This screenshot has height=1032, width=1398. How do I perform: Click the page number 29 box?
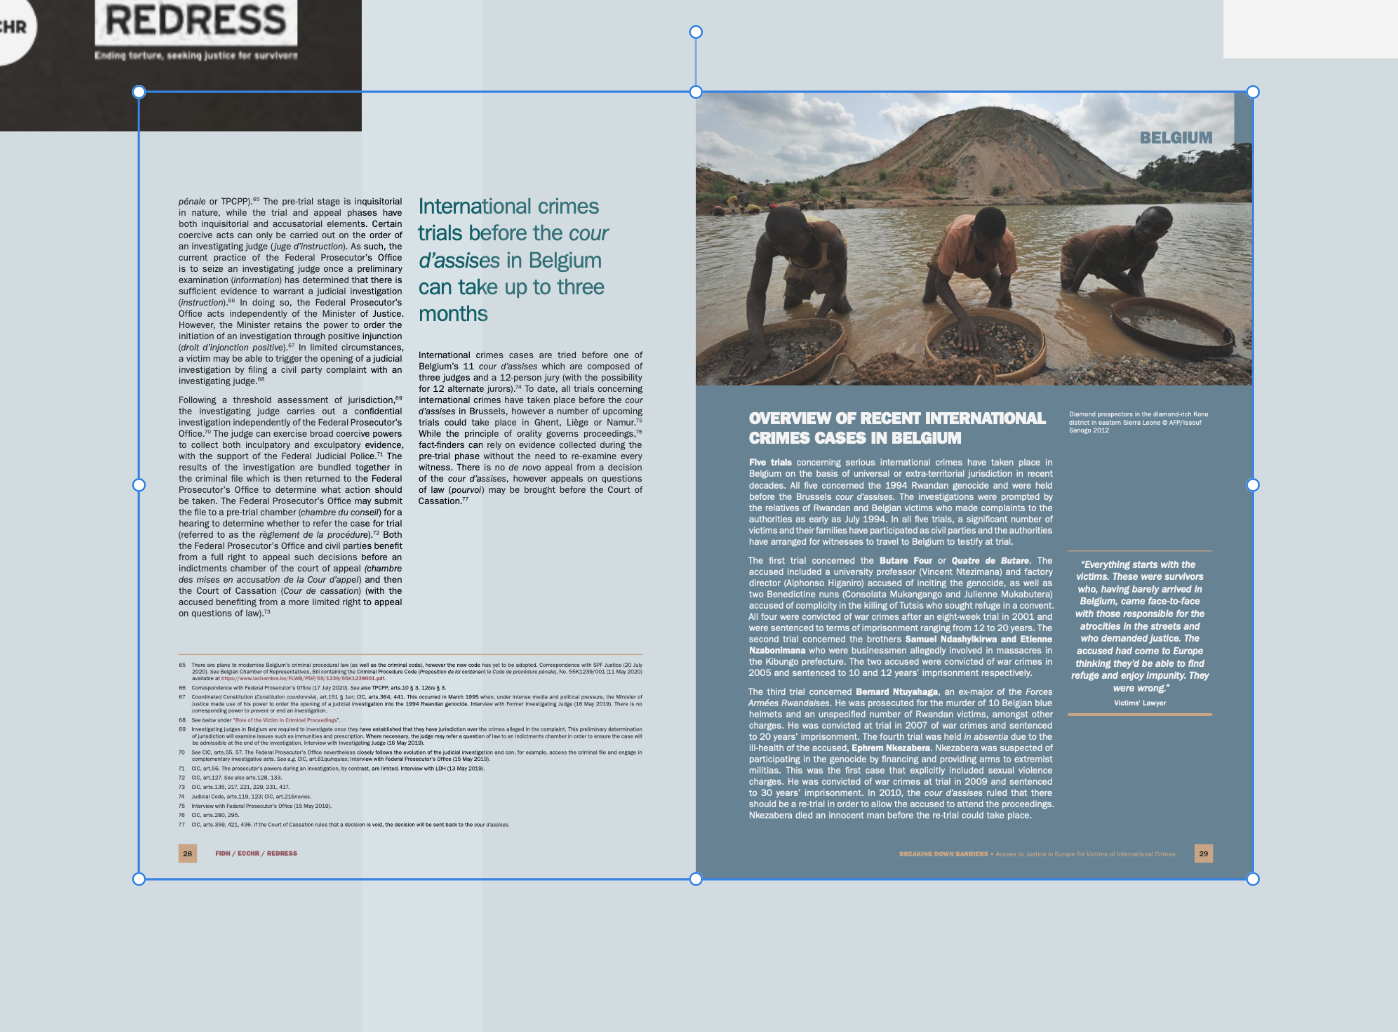point(1203,854)
